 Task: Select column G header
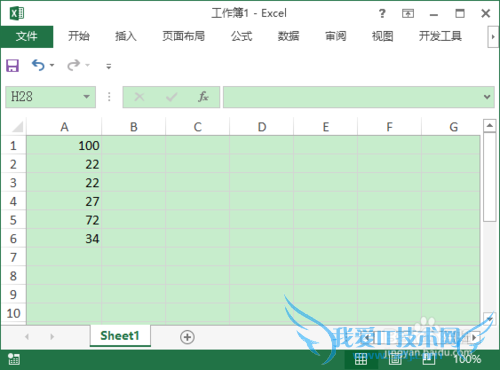[x=451, y=127]
